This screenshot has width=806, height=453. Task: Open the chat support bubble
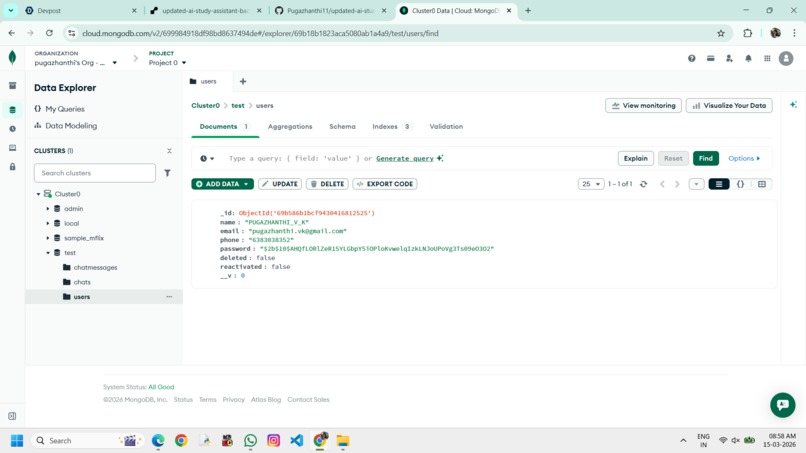[782, 405]
